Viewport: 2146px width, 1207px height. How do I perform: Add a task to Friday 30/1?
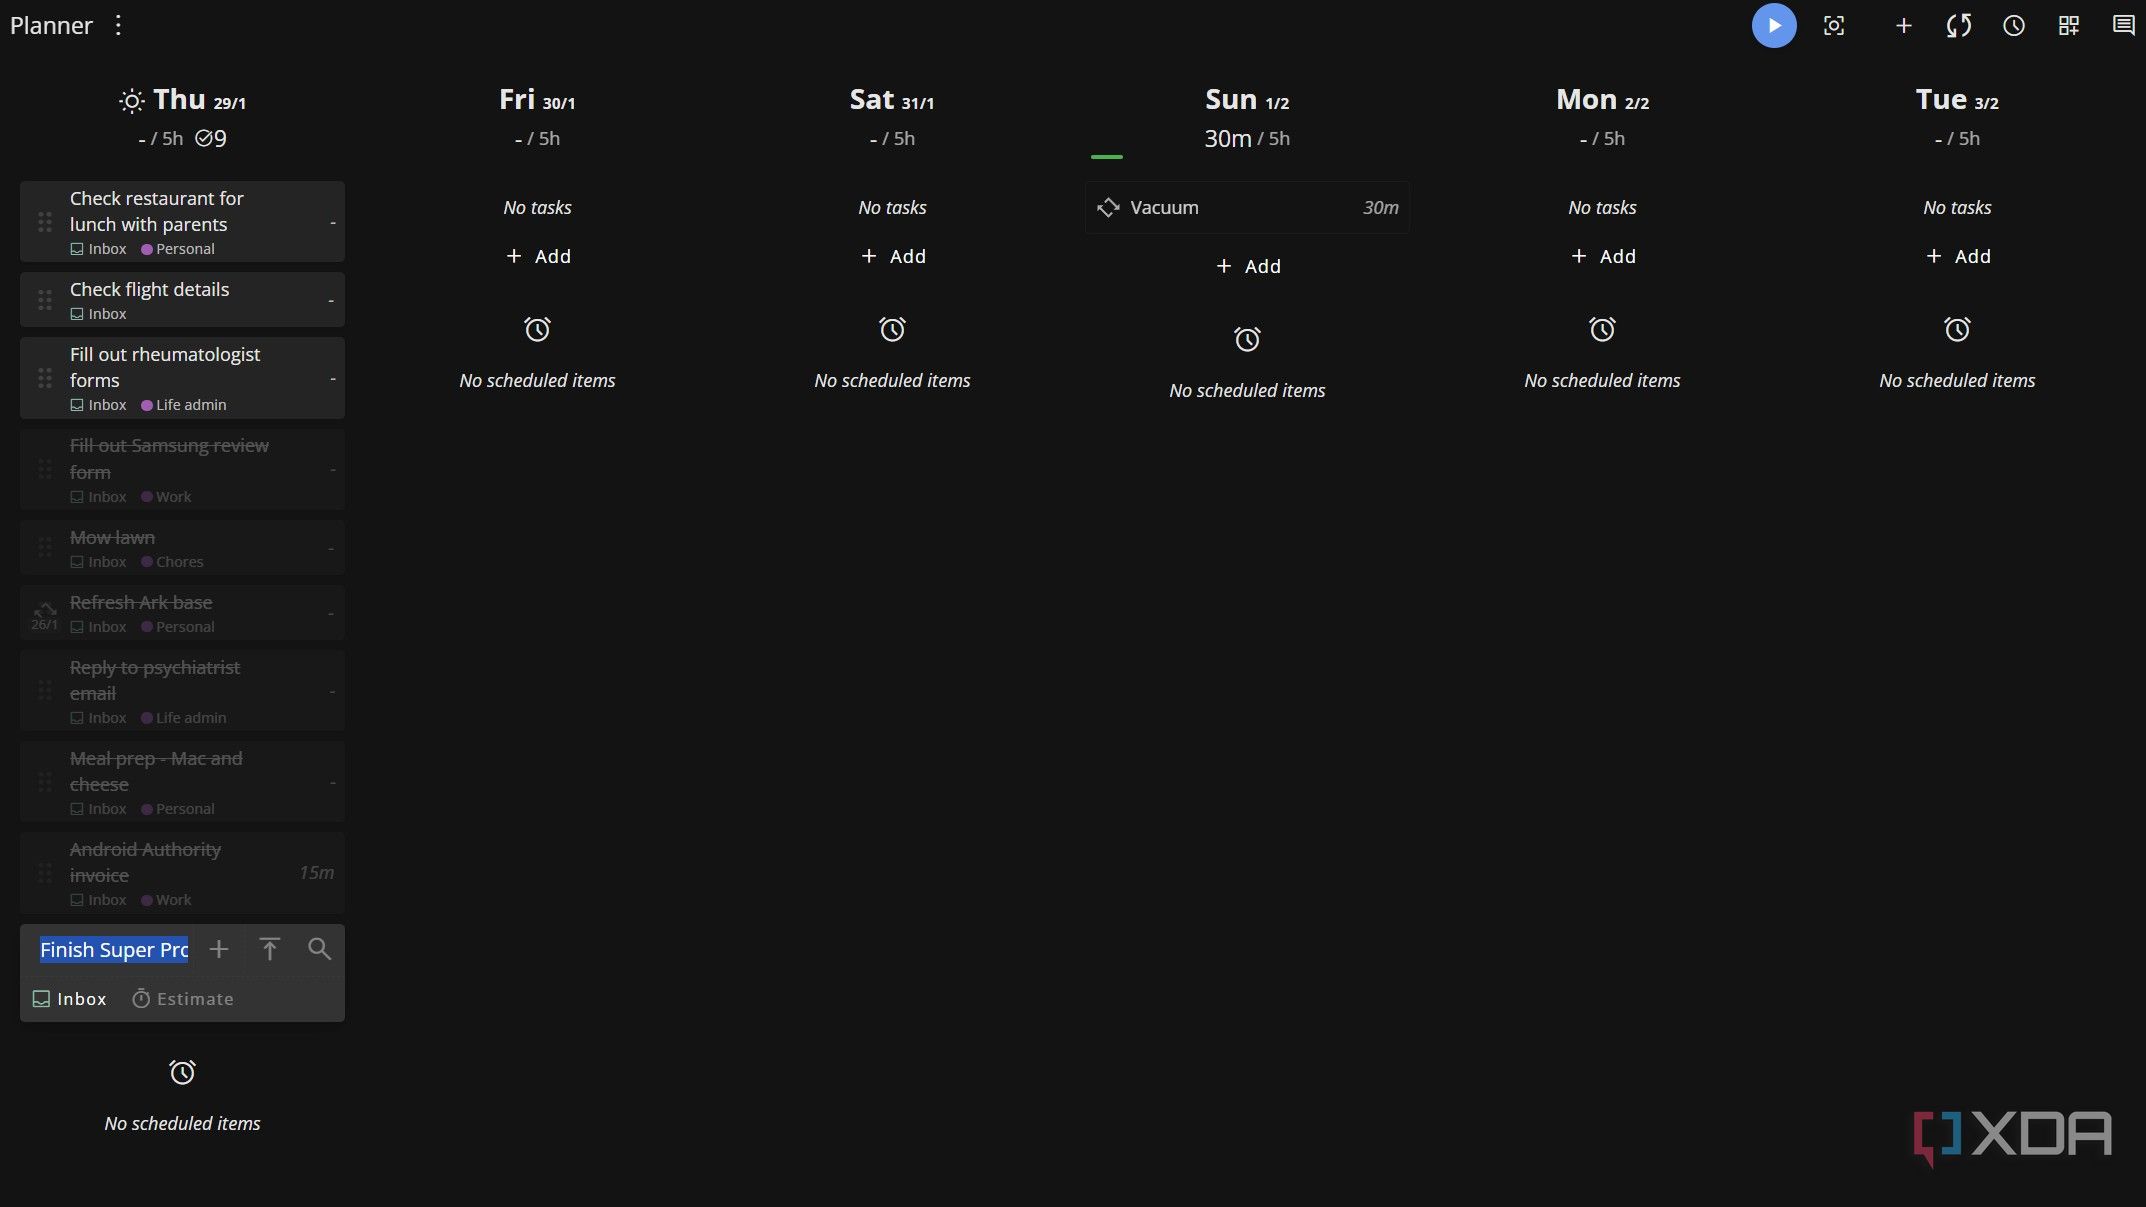click(538, 256)
